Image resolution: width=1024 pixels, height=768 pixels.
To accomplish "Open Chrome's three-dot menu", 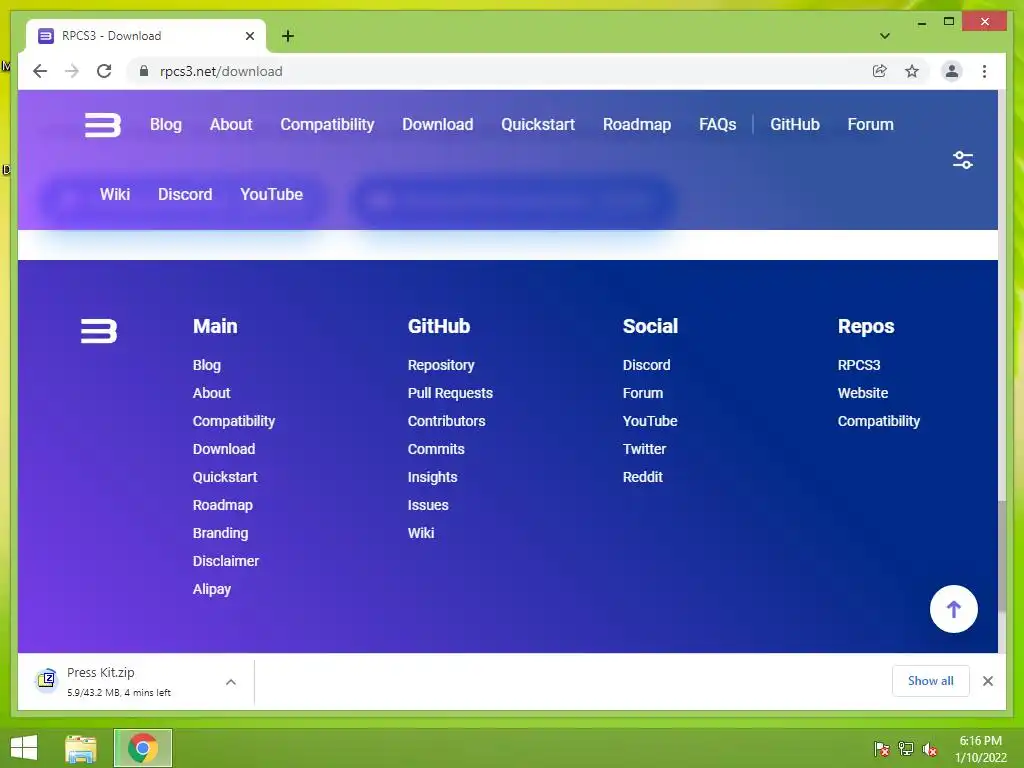I will (984, 71).
